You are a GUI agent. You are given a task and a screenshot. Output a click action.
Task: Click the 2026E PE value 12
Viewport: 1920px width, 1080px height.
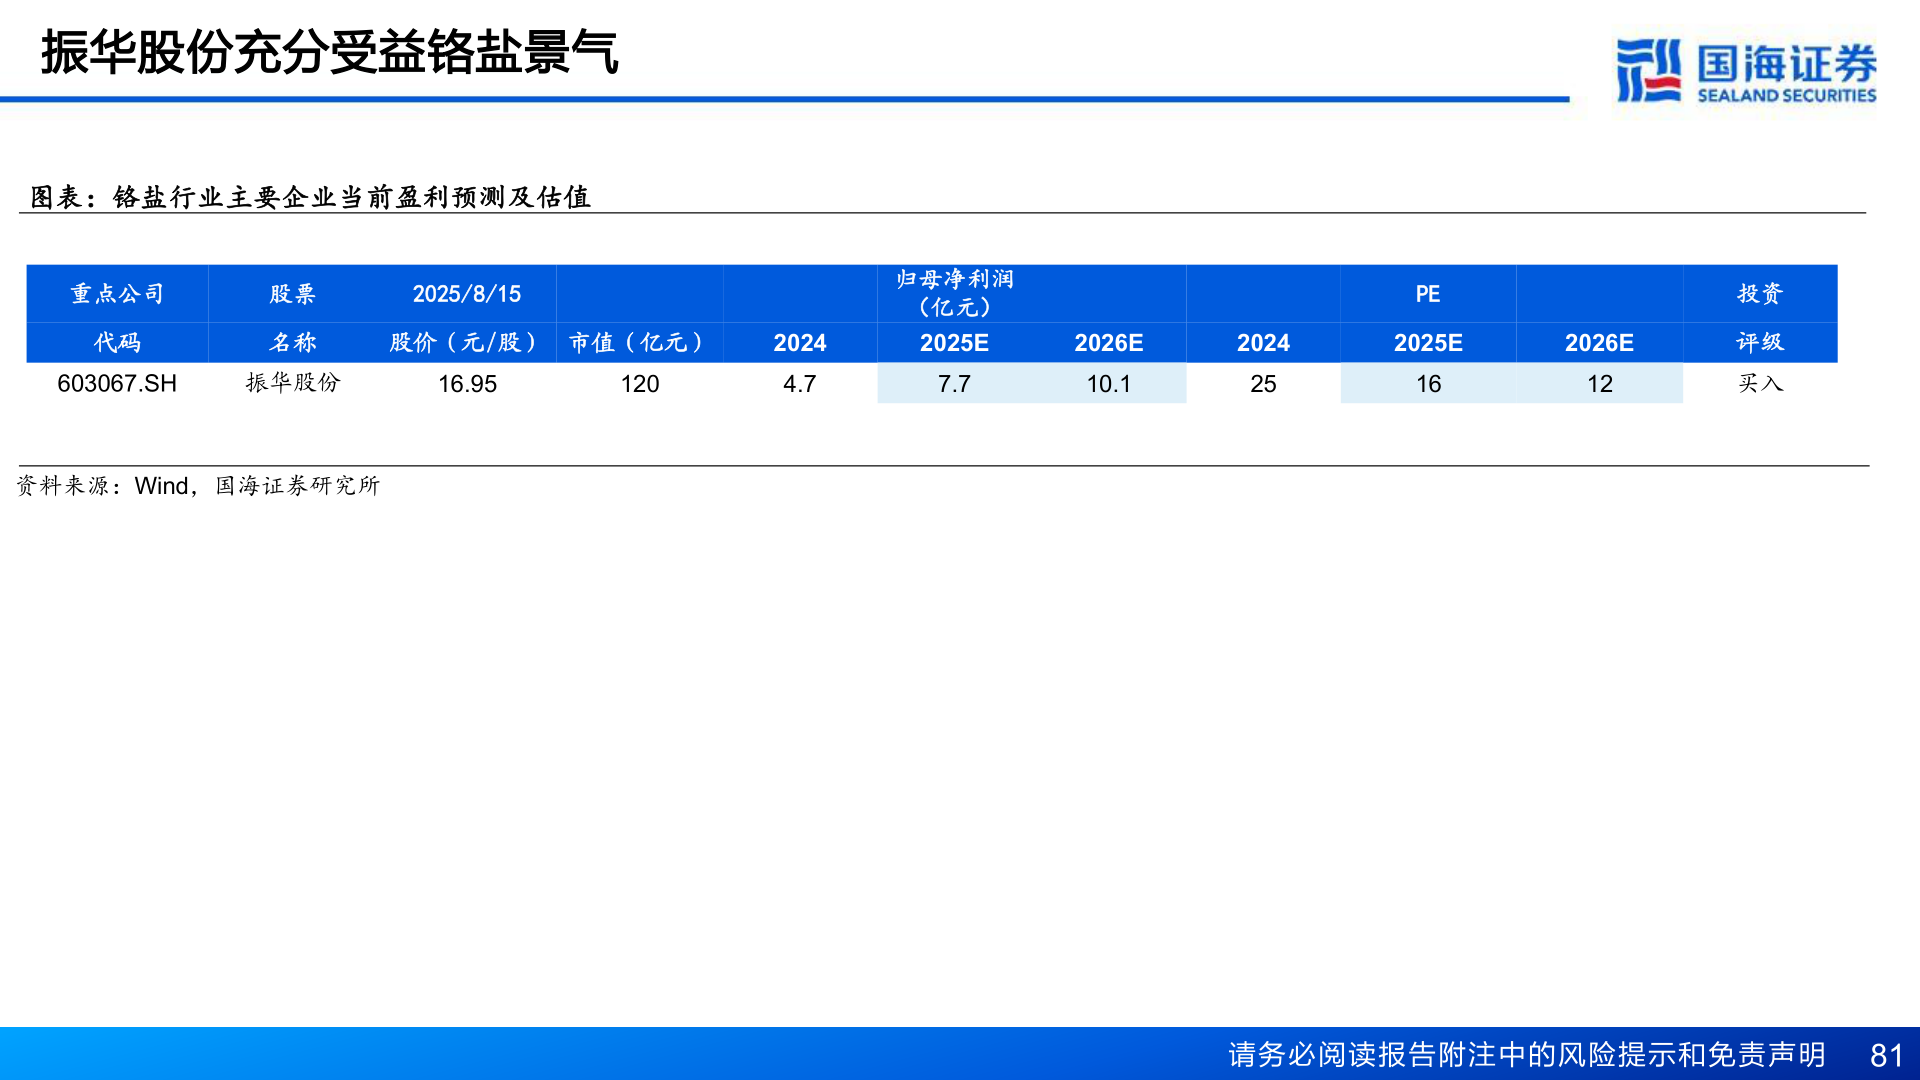pyautogui.click(x=1599, y=383)
